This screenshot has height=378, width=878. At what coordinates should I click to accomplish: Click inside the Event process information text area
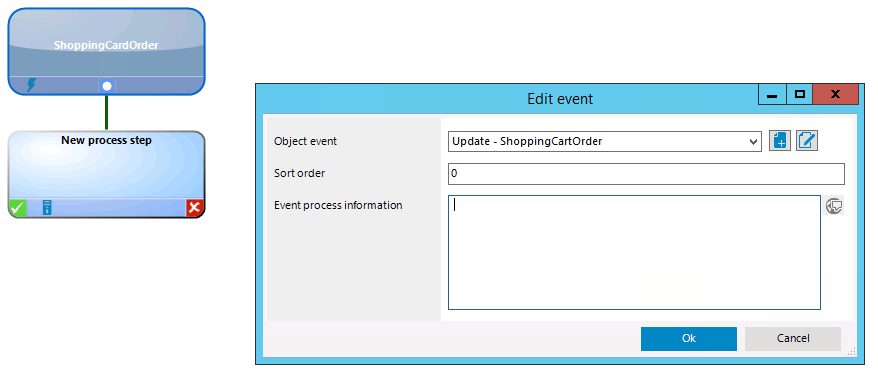coord(634,252)
